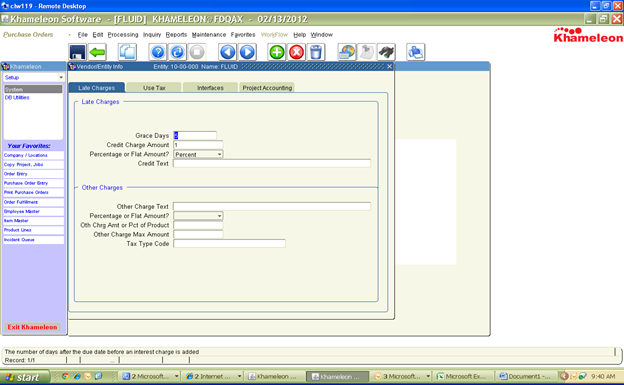Select System in the sidebar list

point(33,90)
